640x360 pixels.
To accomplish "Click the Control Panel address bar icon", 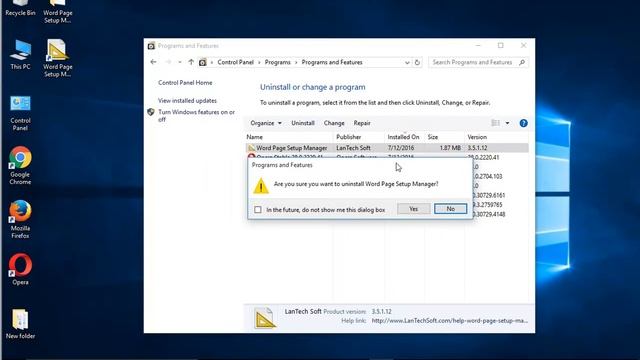I will pos(202,62).
